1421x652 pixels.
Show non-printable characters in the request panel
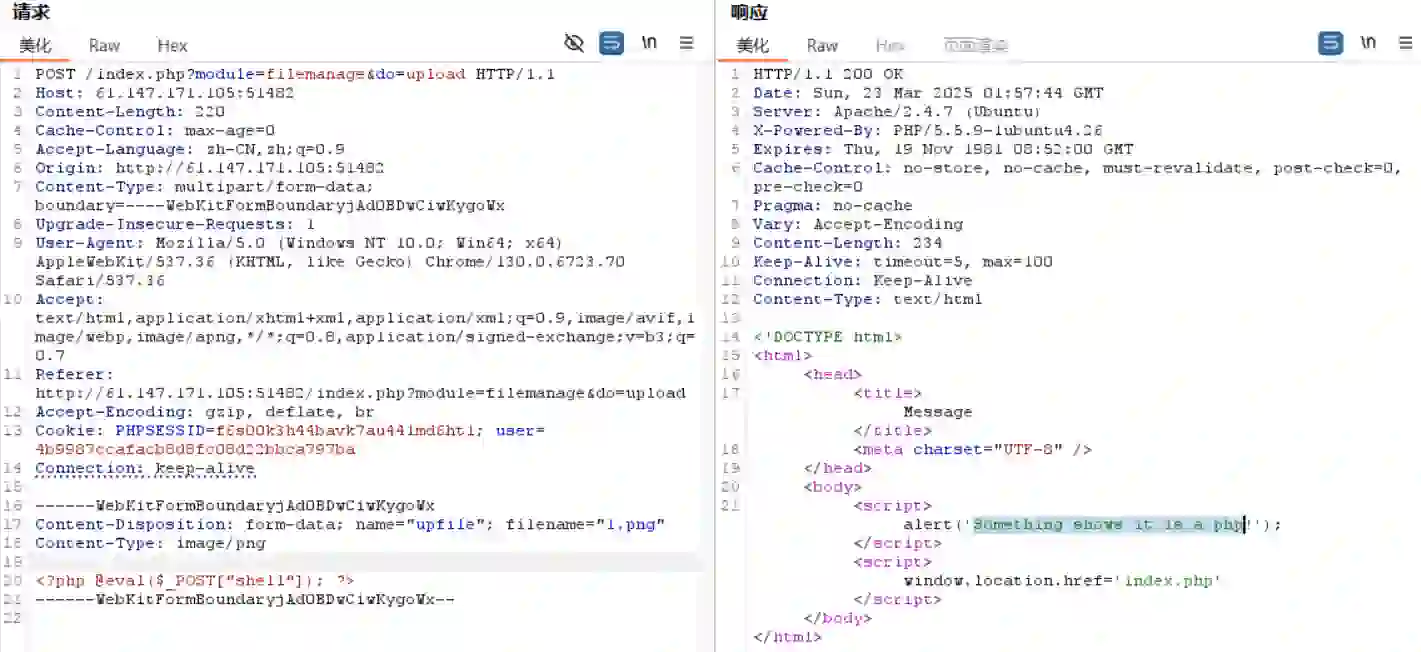point(649,43)
